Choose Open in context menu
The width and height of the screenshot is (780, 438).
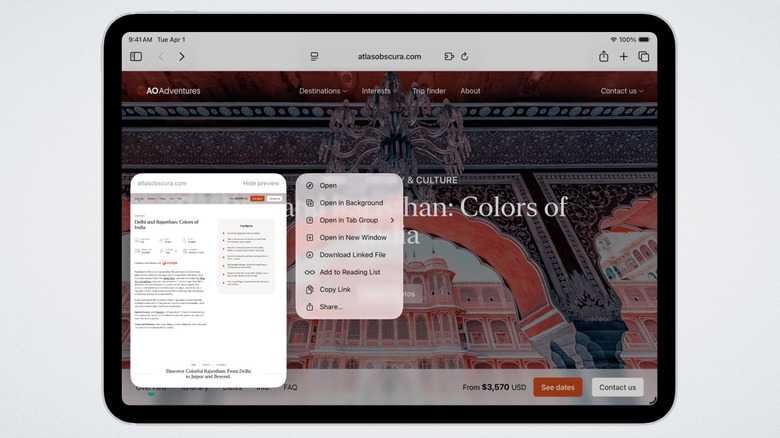[349, 185]
